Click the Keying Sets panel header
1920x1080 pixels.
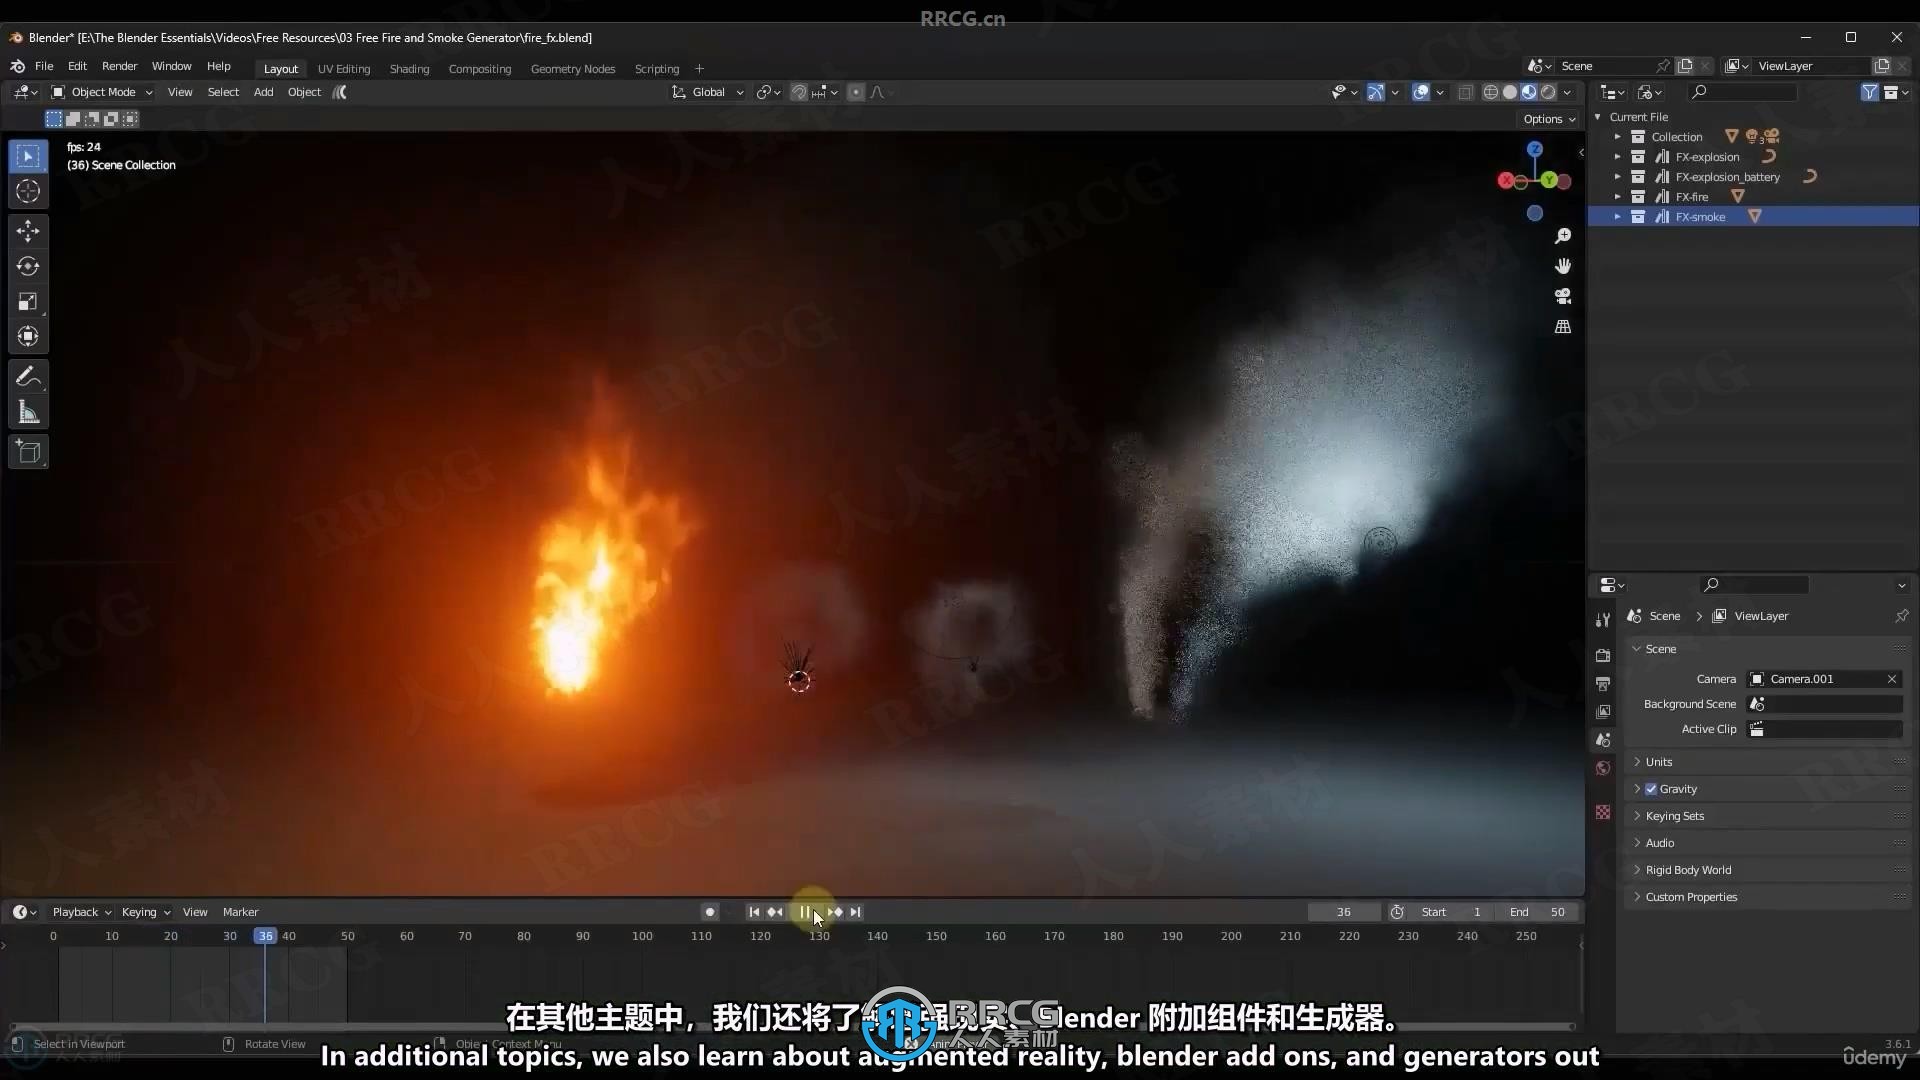coord(1766,816)
